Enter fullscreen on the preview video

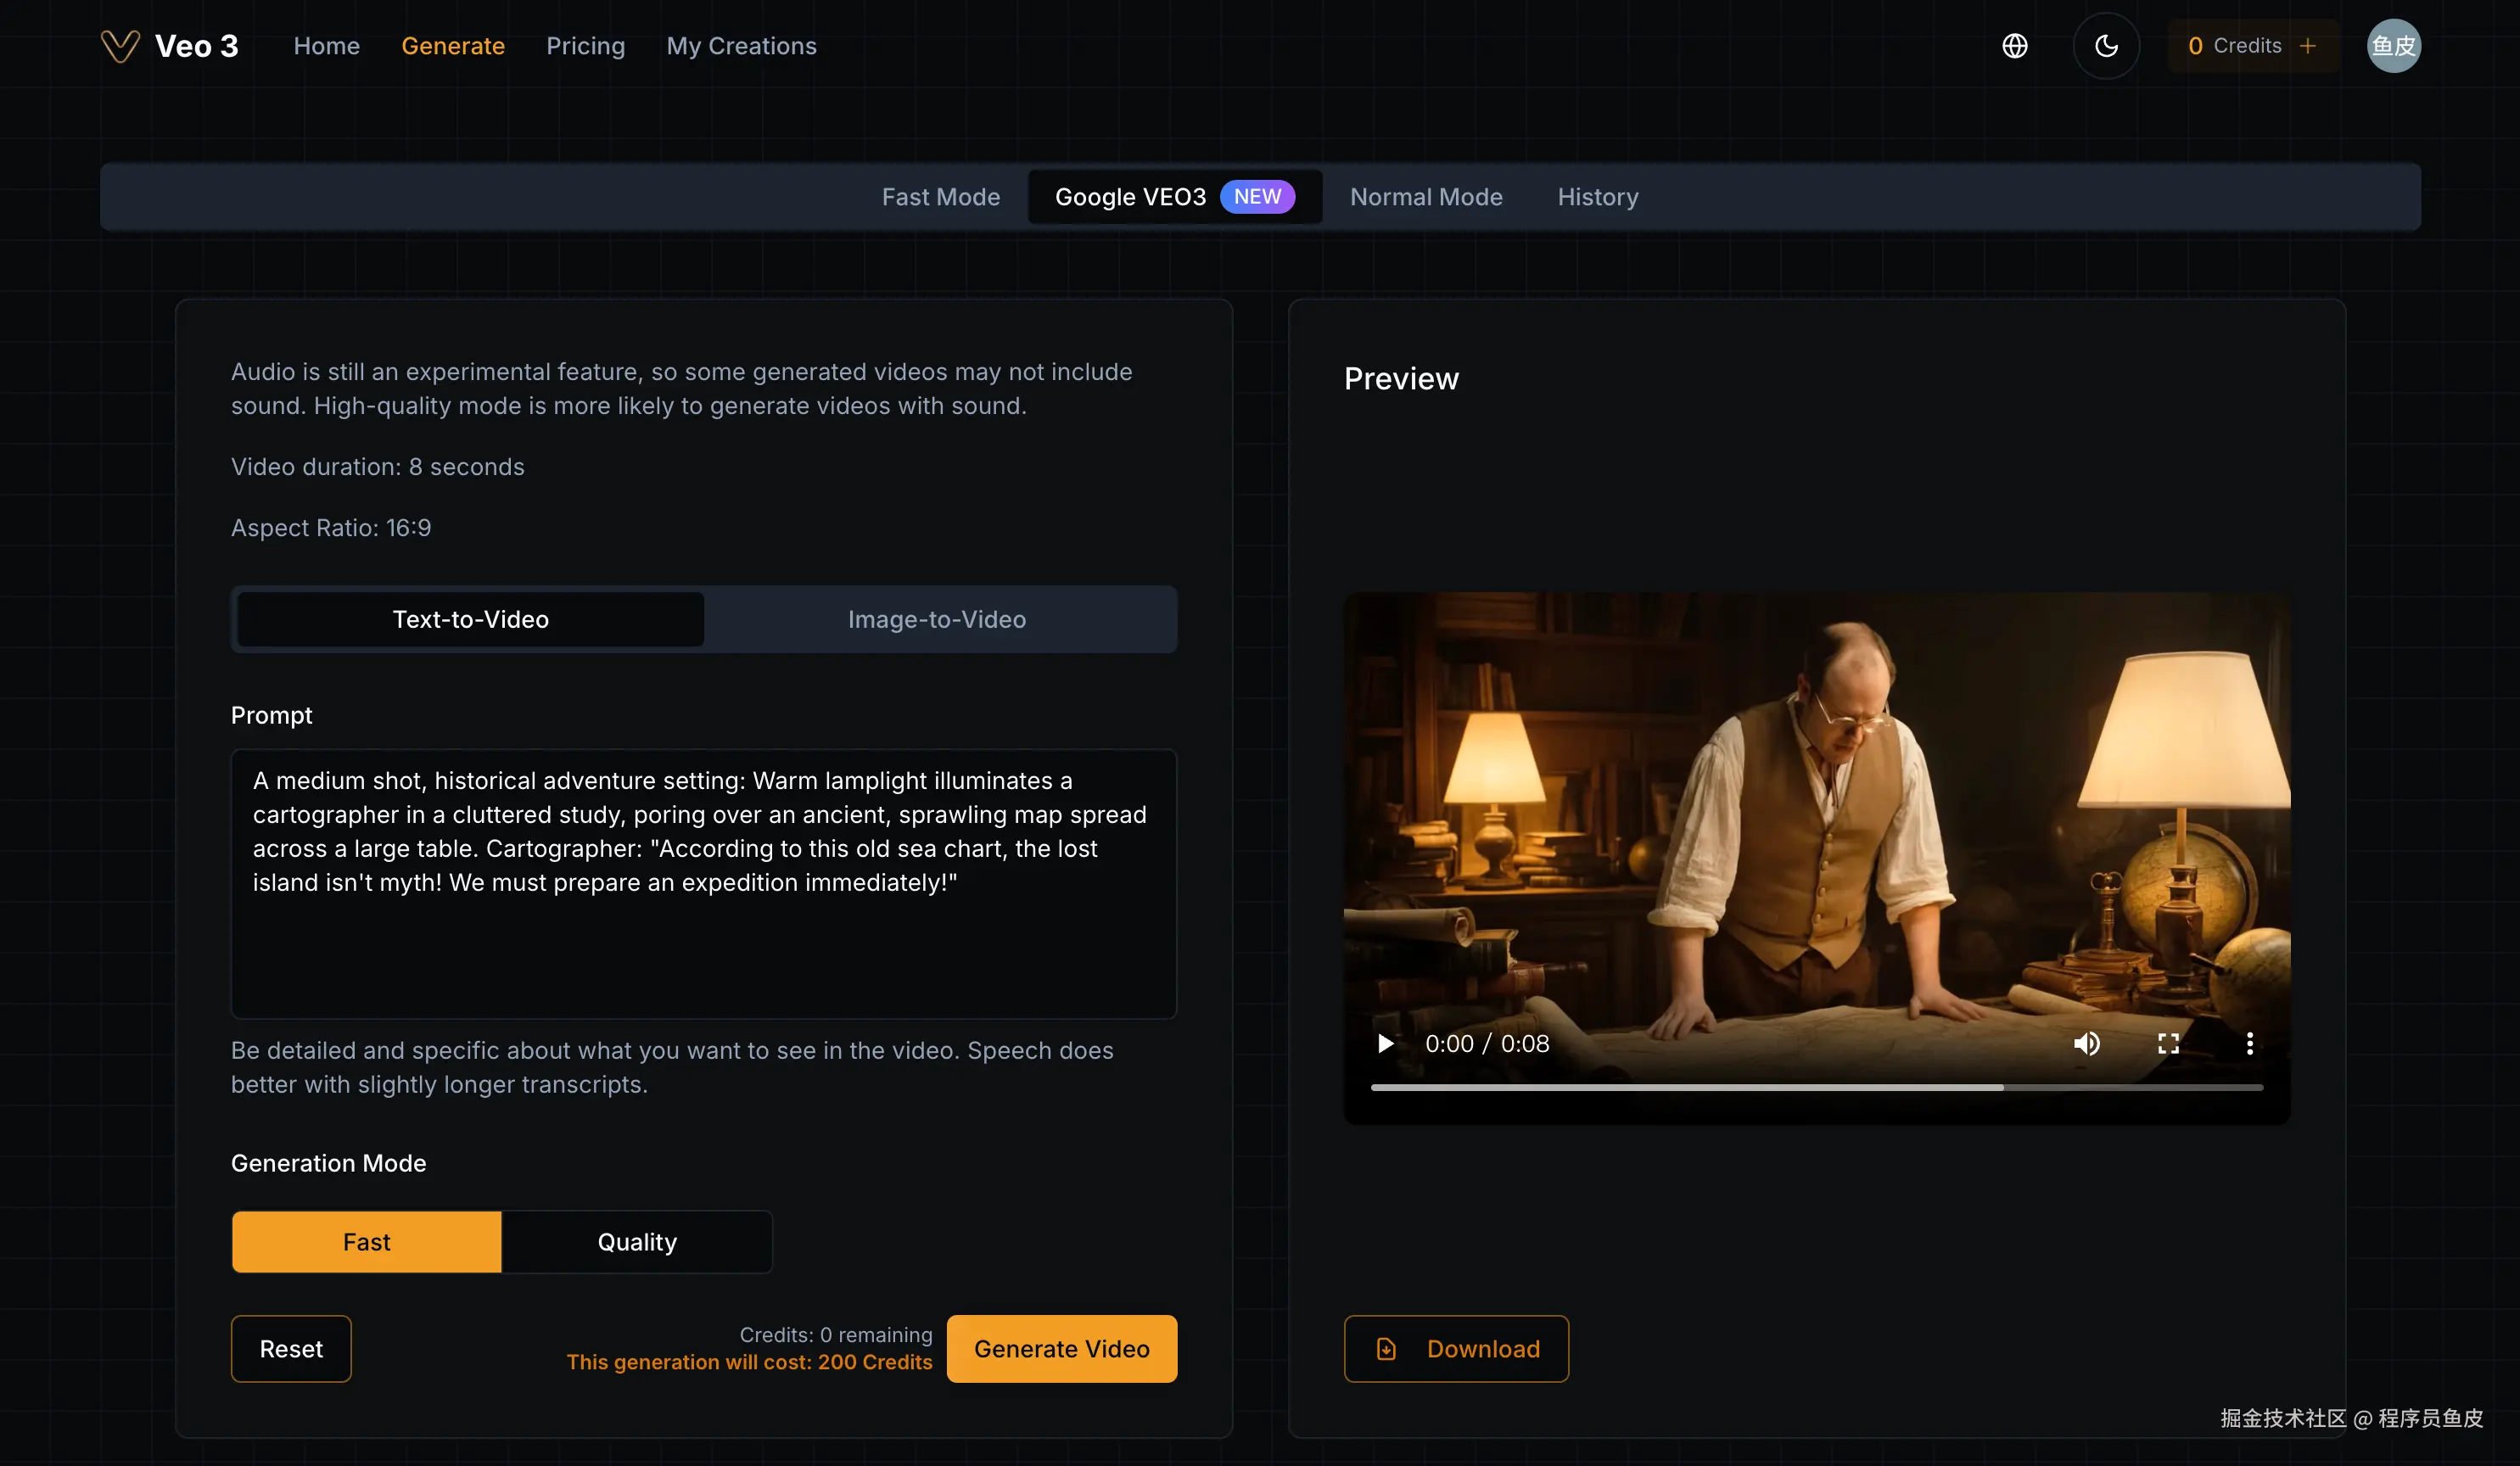(2168, 1044)
